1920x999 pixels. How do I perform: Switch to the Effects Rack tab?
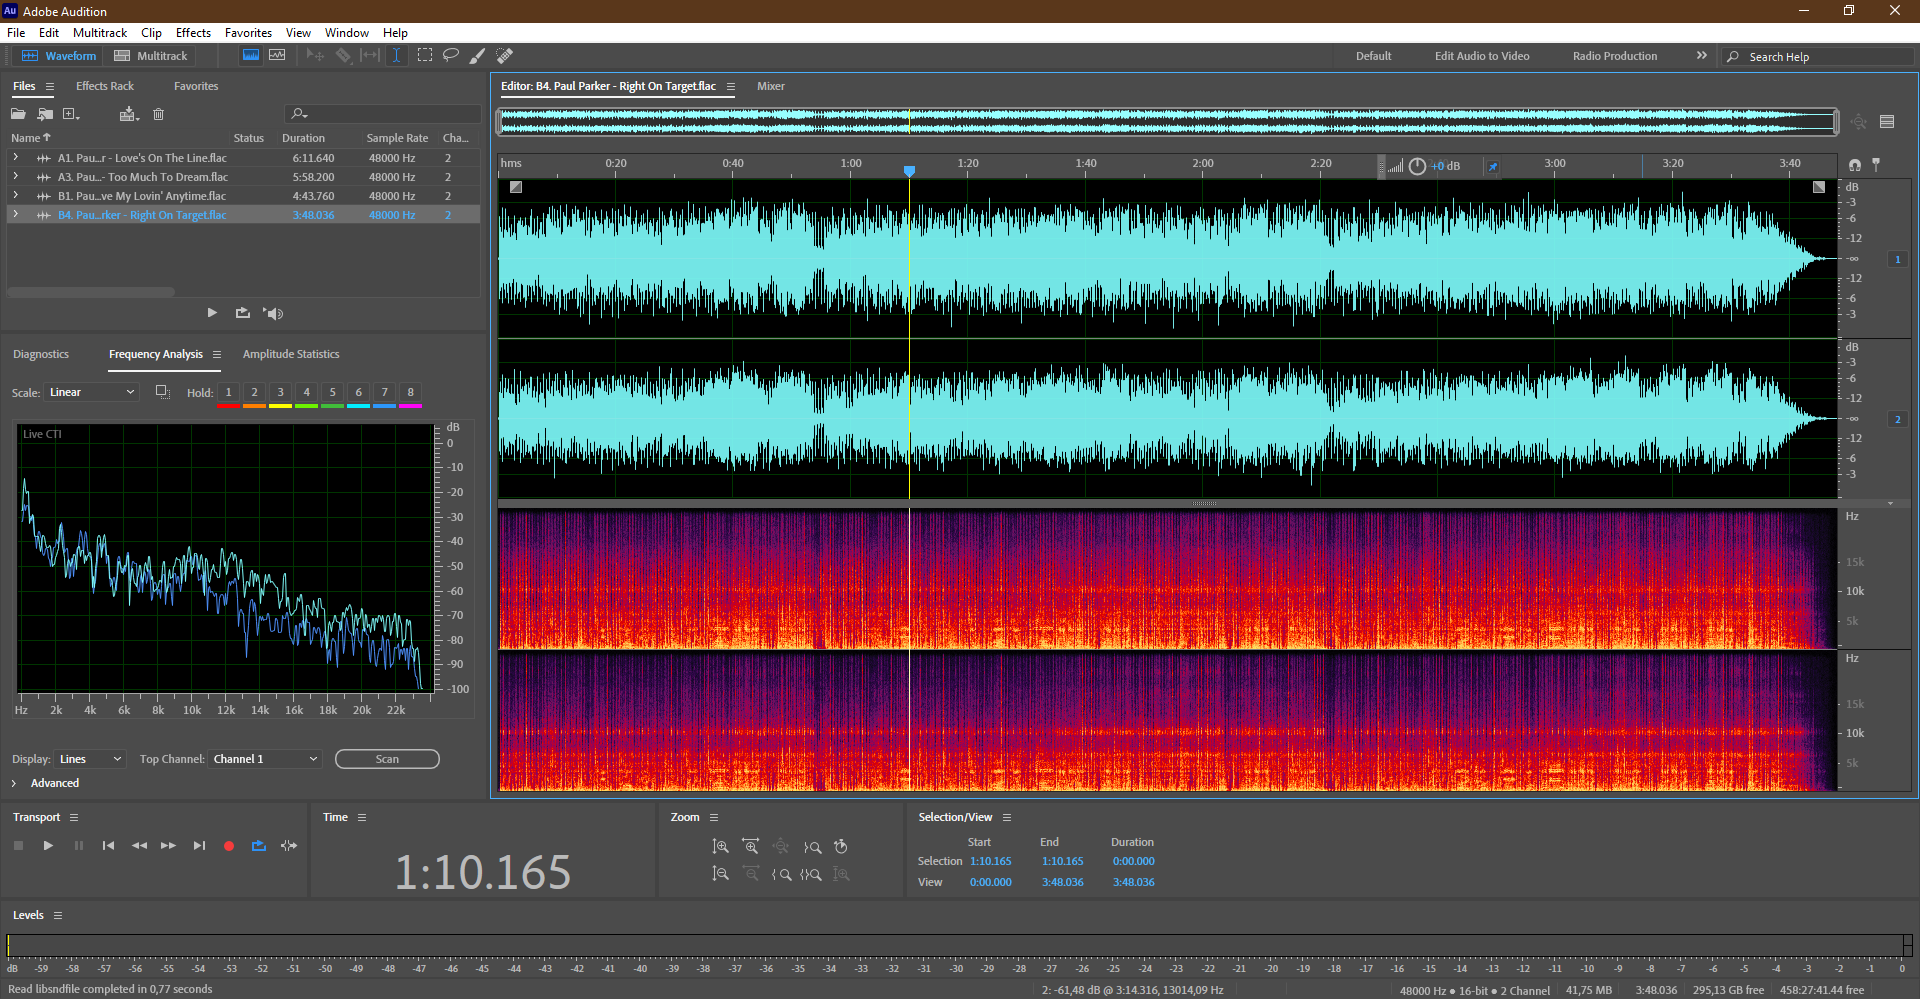coord(105,86)
